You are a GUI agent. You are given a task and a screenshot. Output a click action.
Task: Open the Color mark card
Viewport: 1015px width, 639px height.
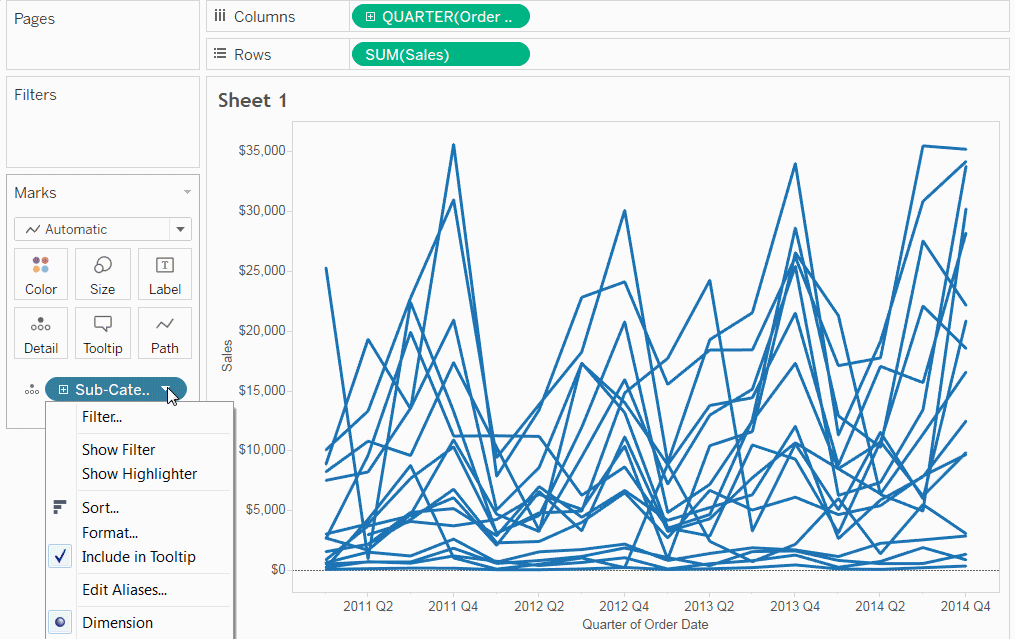point(41,274)
